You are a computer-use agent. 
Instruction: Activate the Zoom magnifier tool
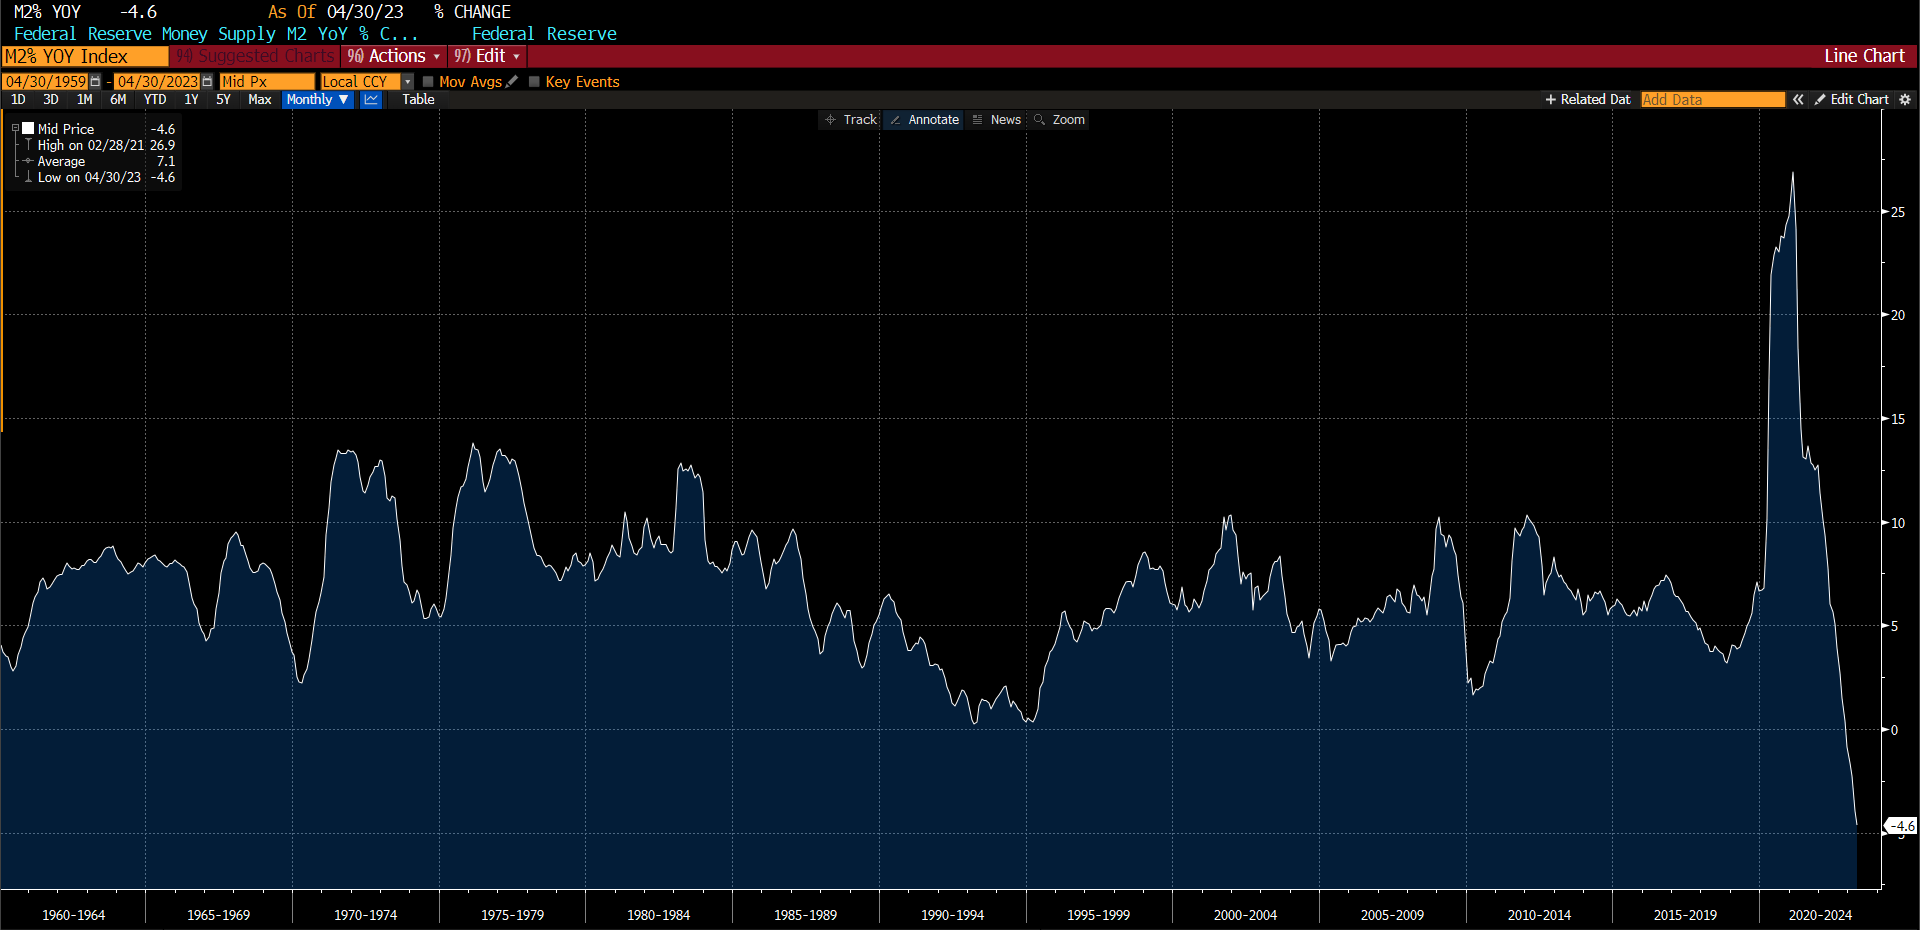(x=1060, y=120)
